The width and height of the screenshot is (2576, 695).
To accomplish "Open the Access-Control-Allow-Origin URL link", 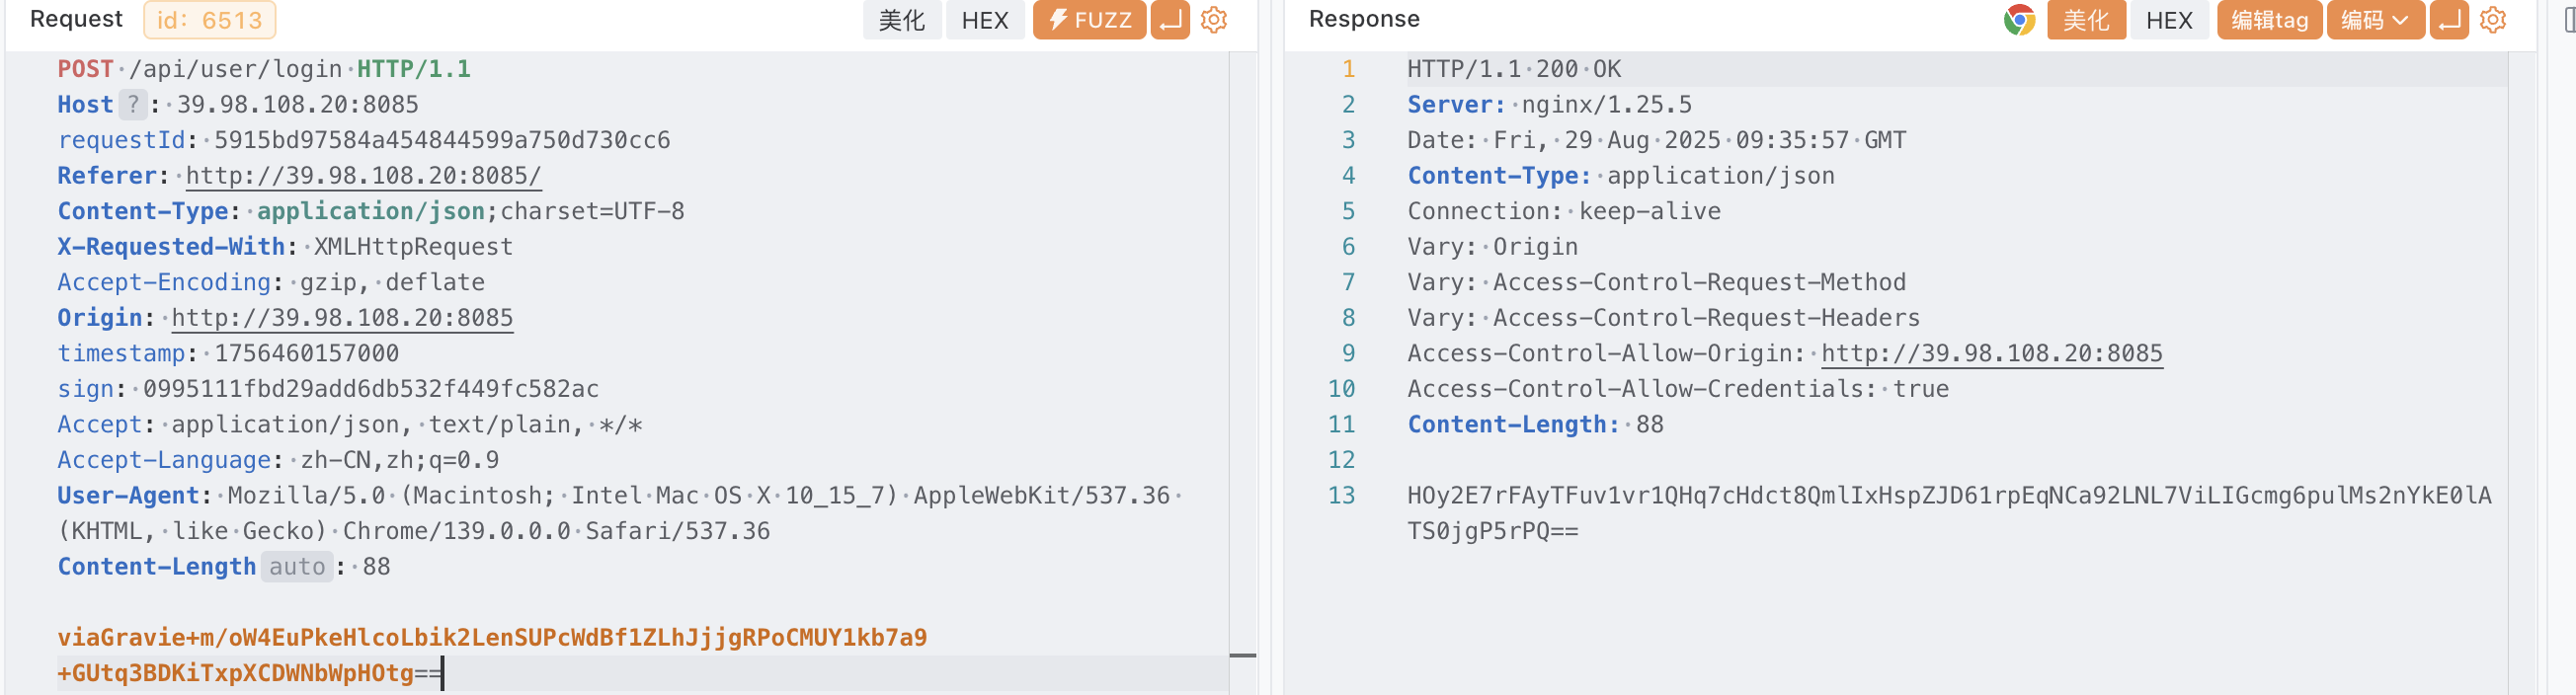I will (x=1991, y=353).
